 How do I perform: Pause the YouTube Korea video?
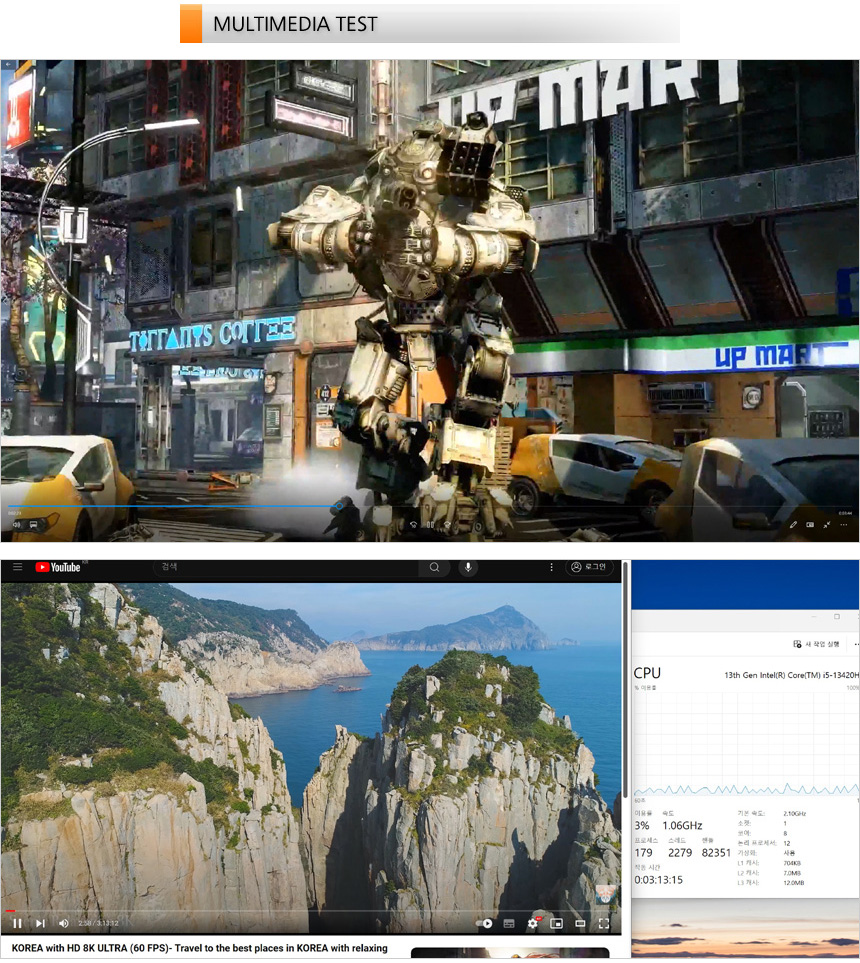17,923
